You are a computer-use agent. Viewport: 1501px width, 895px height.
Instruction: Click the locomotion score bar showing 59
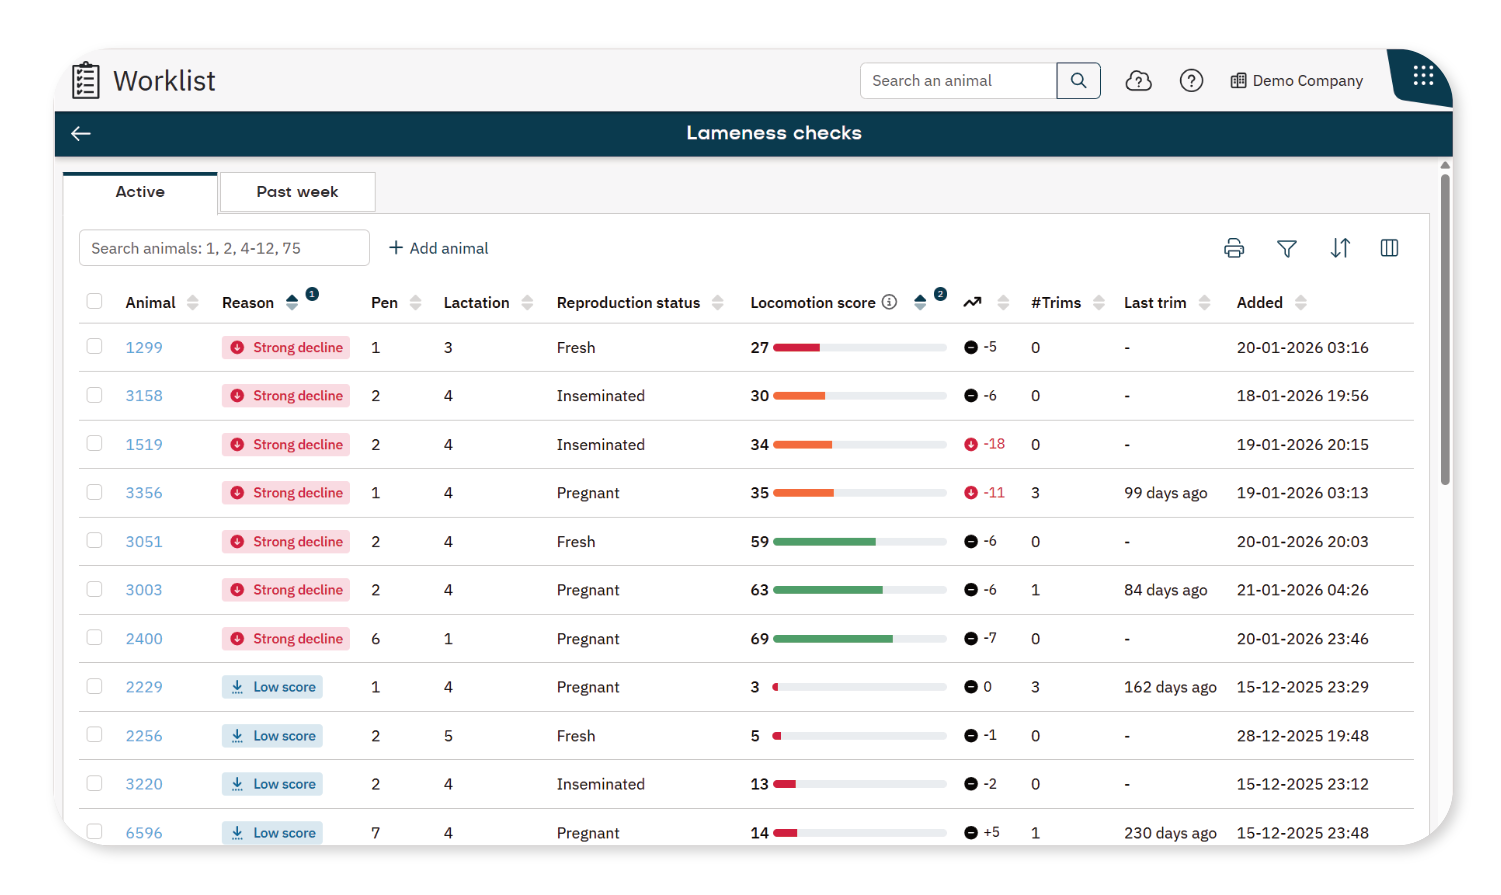(859, 542)
